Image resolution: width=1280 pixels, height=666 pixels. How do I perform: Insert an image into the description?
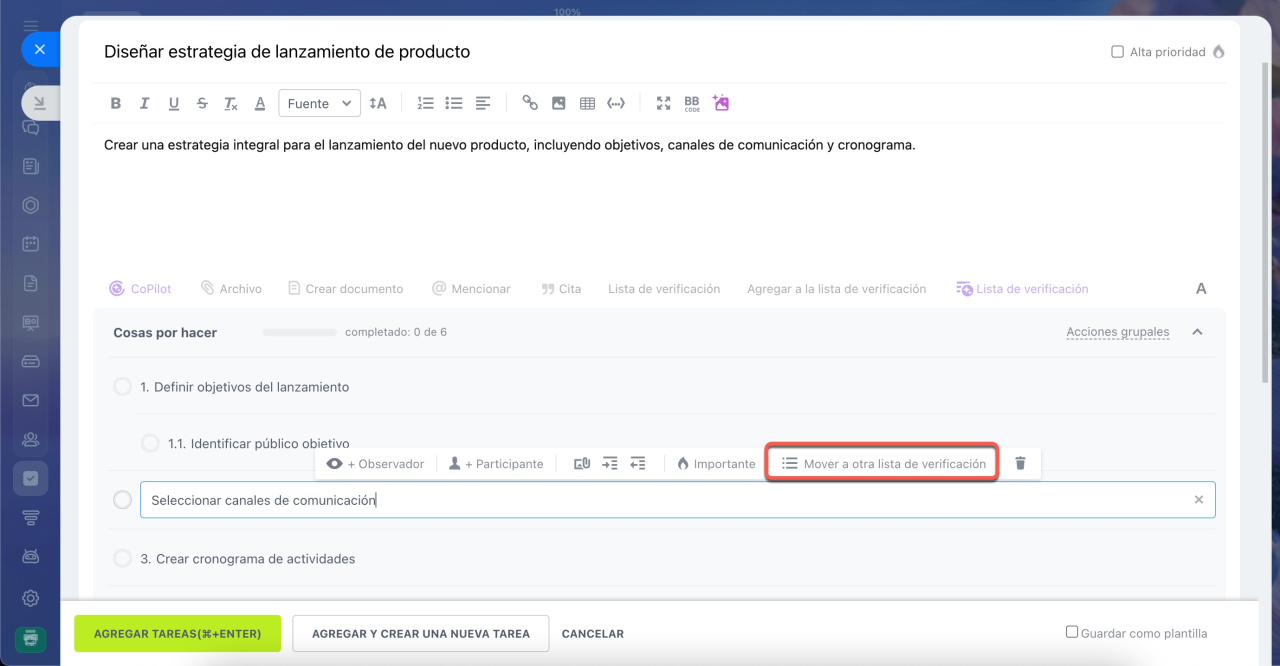(x=559, y=103)
